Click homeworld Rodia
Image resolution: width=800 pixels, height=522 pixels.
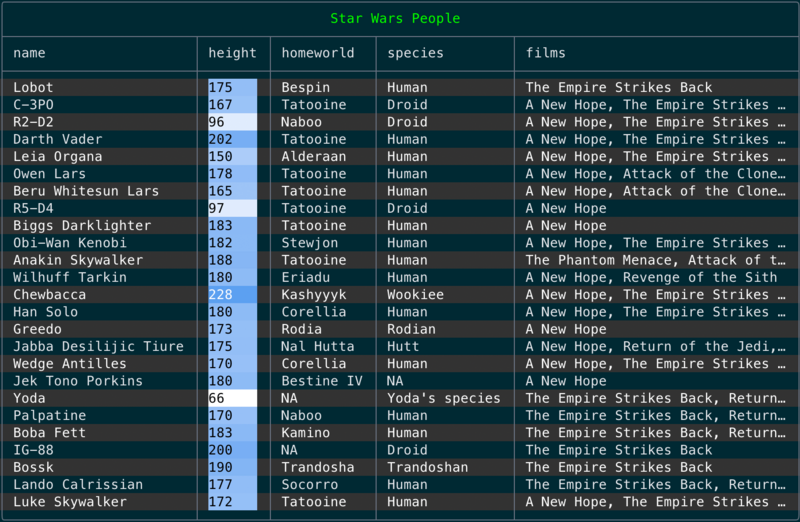click(x=302, y=329)
